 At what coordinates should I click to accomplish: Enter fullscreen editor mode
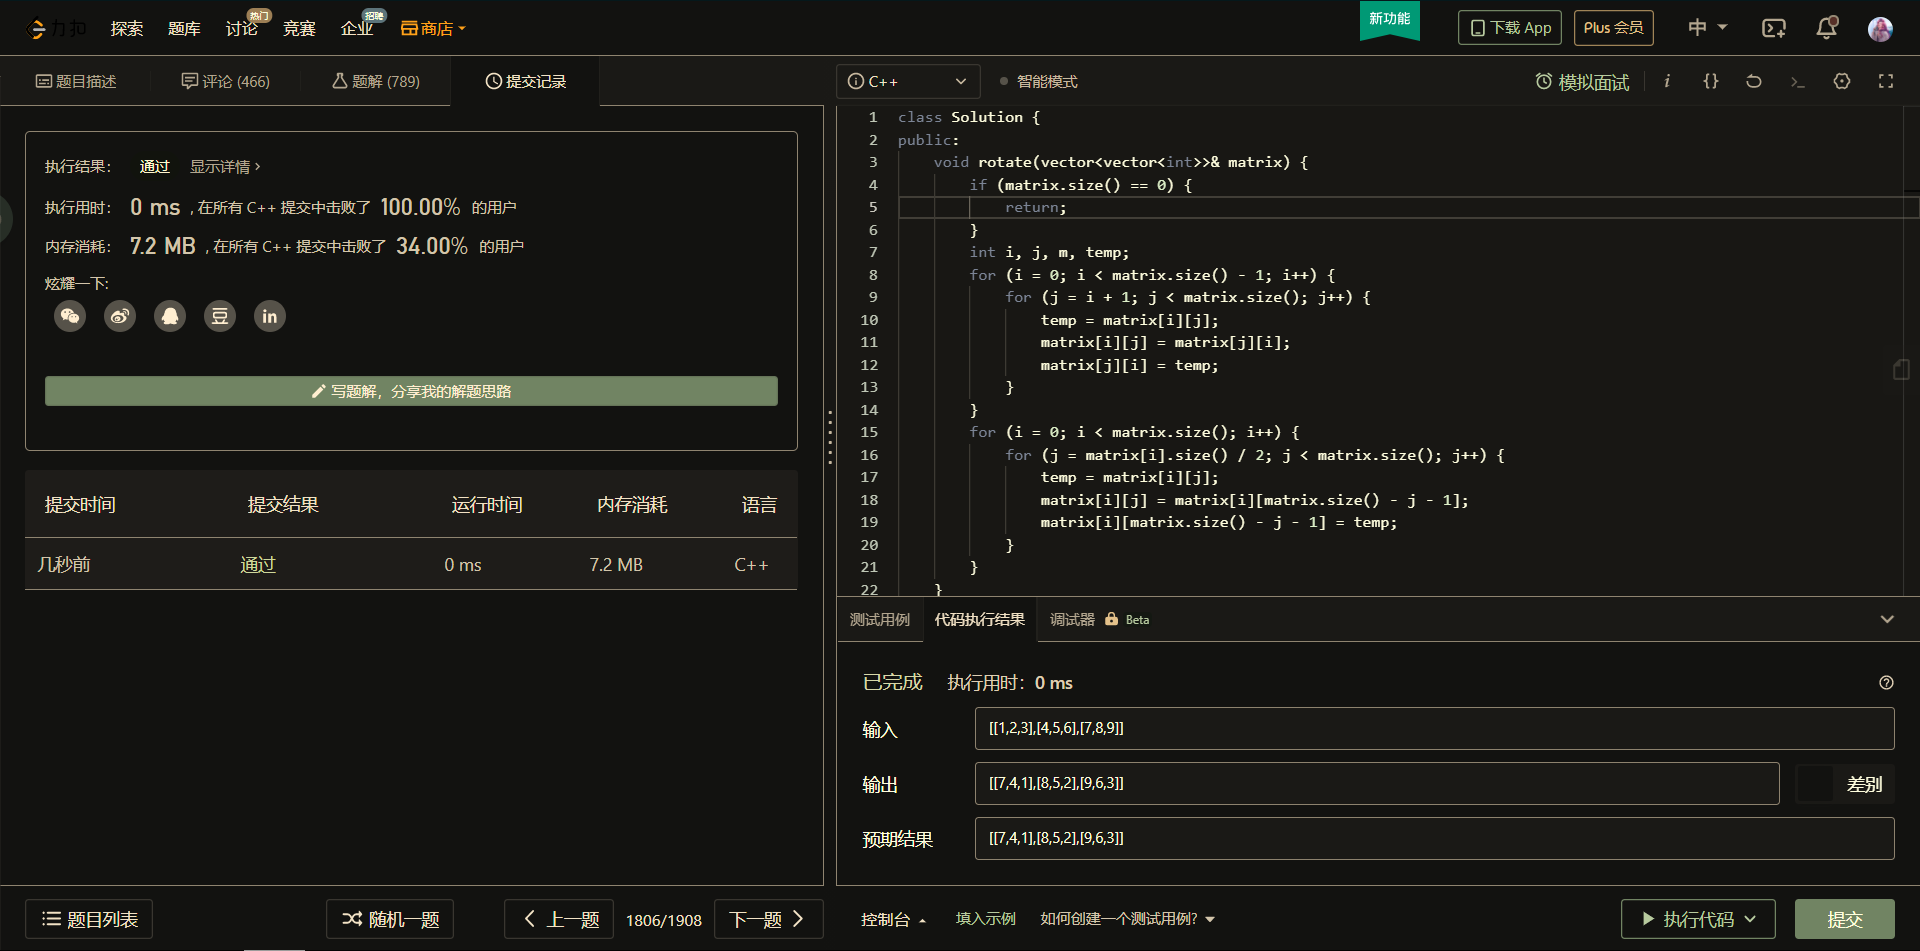tap(1886, 81)
